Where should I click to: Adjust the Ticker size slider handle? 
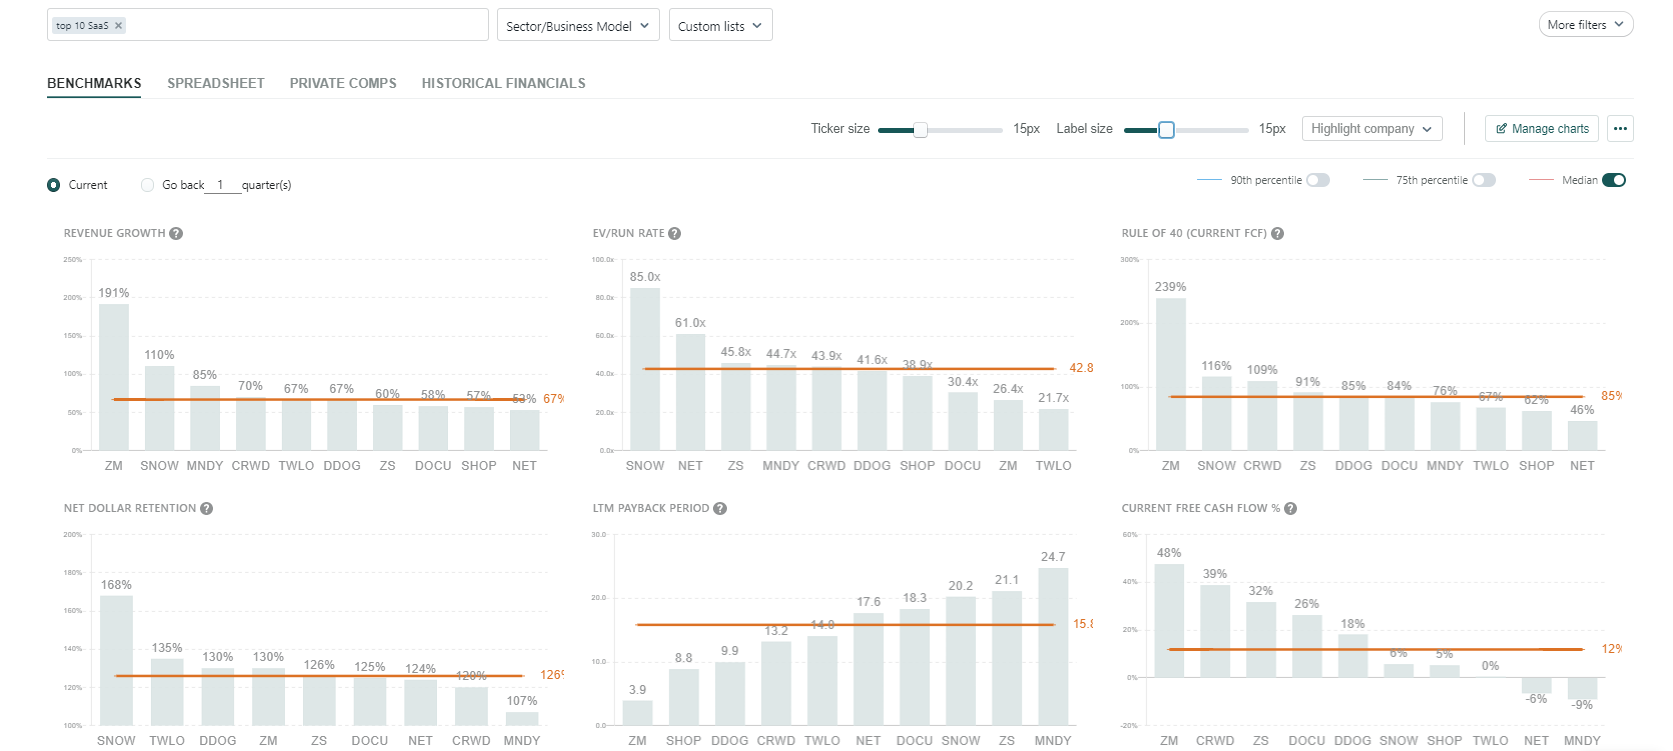(920, 130)
